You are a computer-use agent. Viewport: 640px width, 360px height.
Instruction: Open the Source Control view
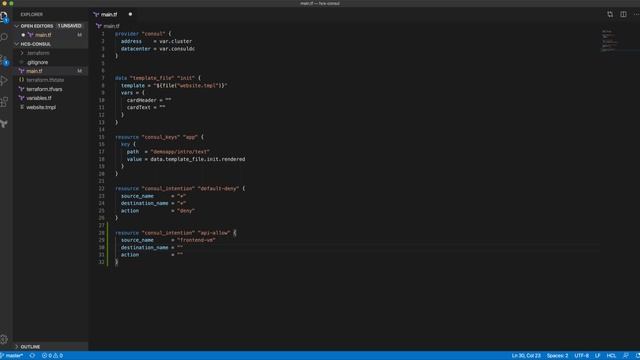4,60
